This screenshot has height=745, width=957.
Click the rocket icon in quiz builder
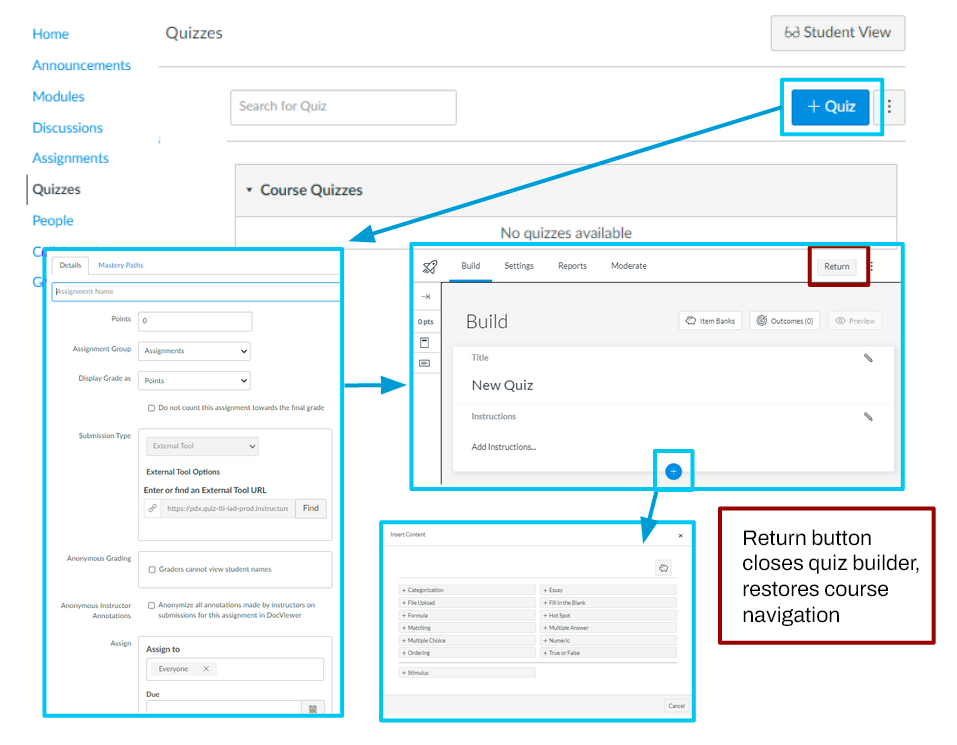430,267
